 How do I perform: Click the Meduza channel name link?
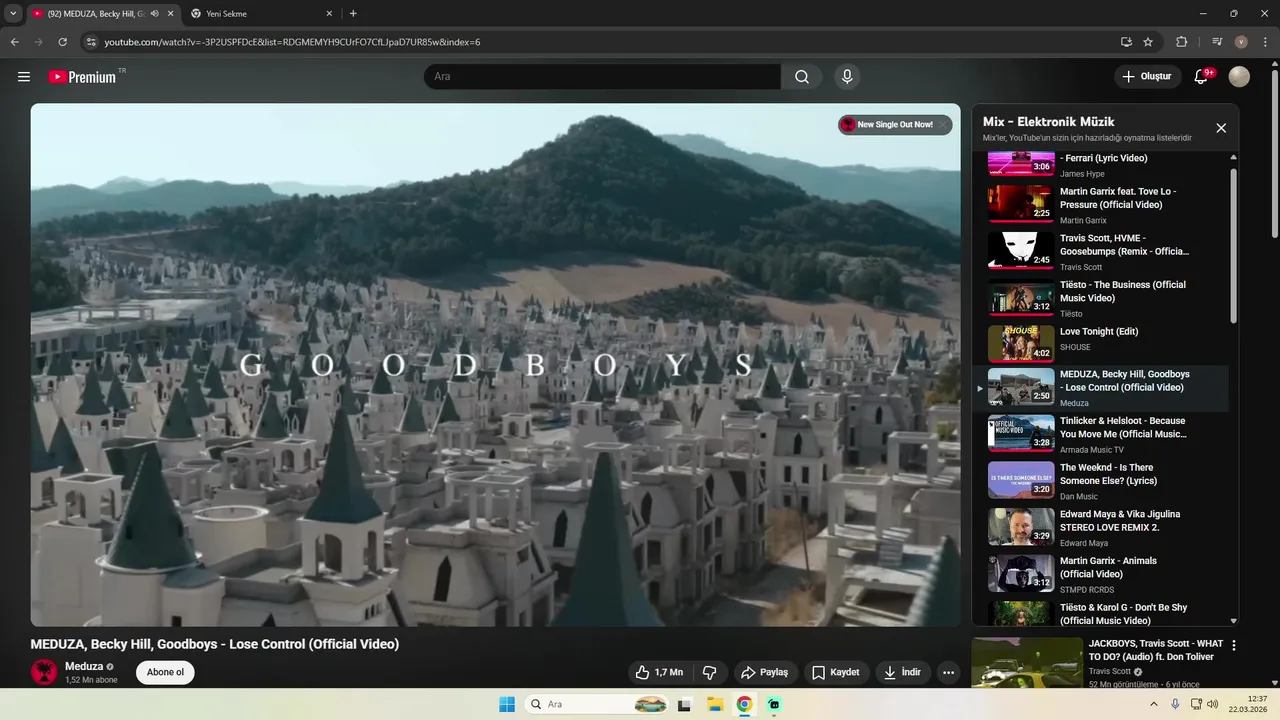[84, 666]
